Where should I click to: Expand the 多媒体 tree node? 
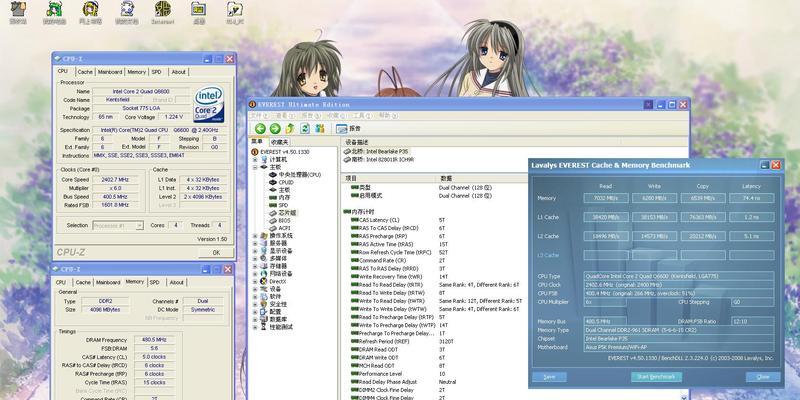coord(255,259)
